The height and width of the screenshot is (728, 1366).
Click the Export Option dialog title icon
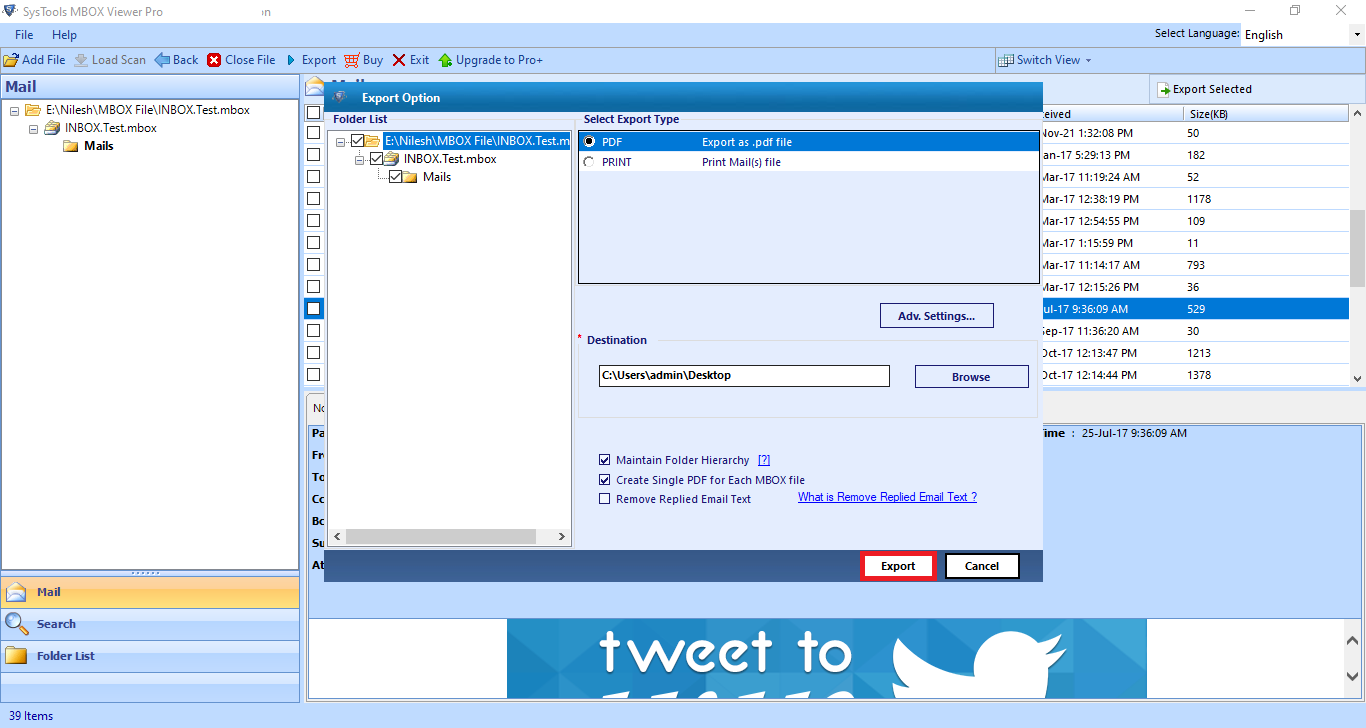340,98
